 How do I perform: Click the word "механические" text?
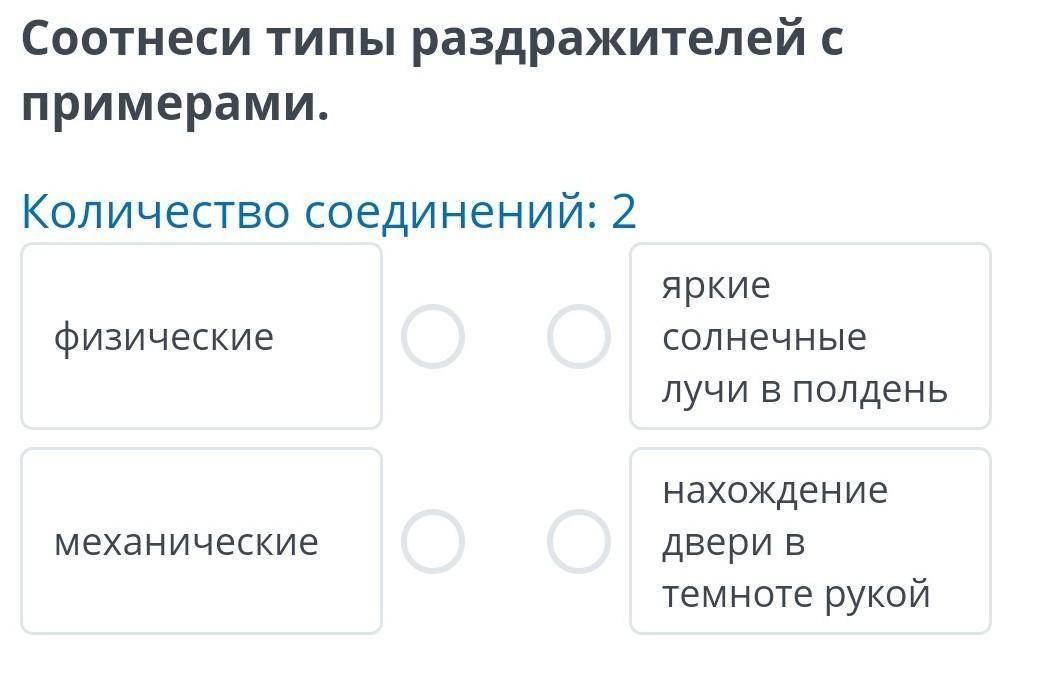(x=186, y=541)
